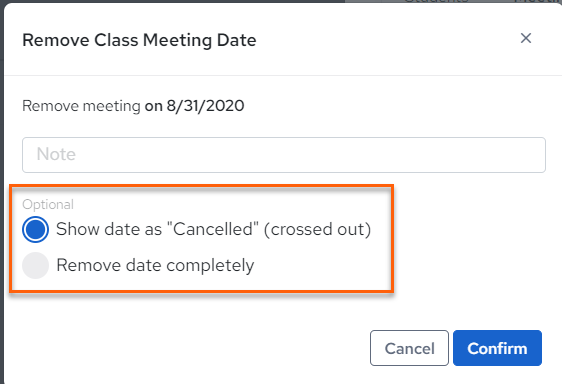Image resolution: width=562 pixels, height=384 pixels.
Task: Click the Note placeholder text
Action: click(x=56, y=154)
